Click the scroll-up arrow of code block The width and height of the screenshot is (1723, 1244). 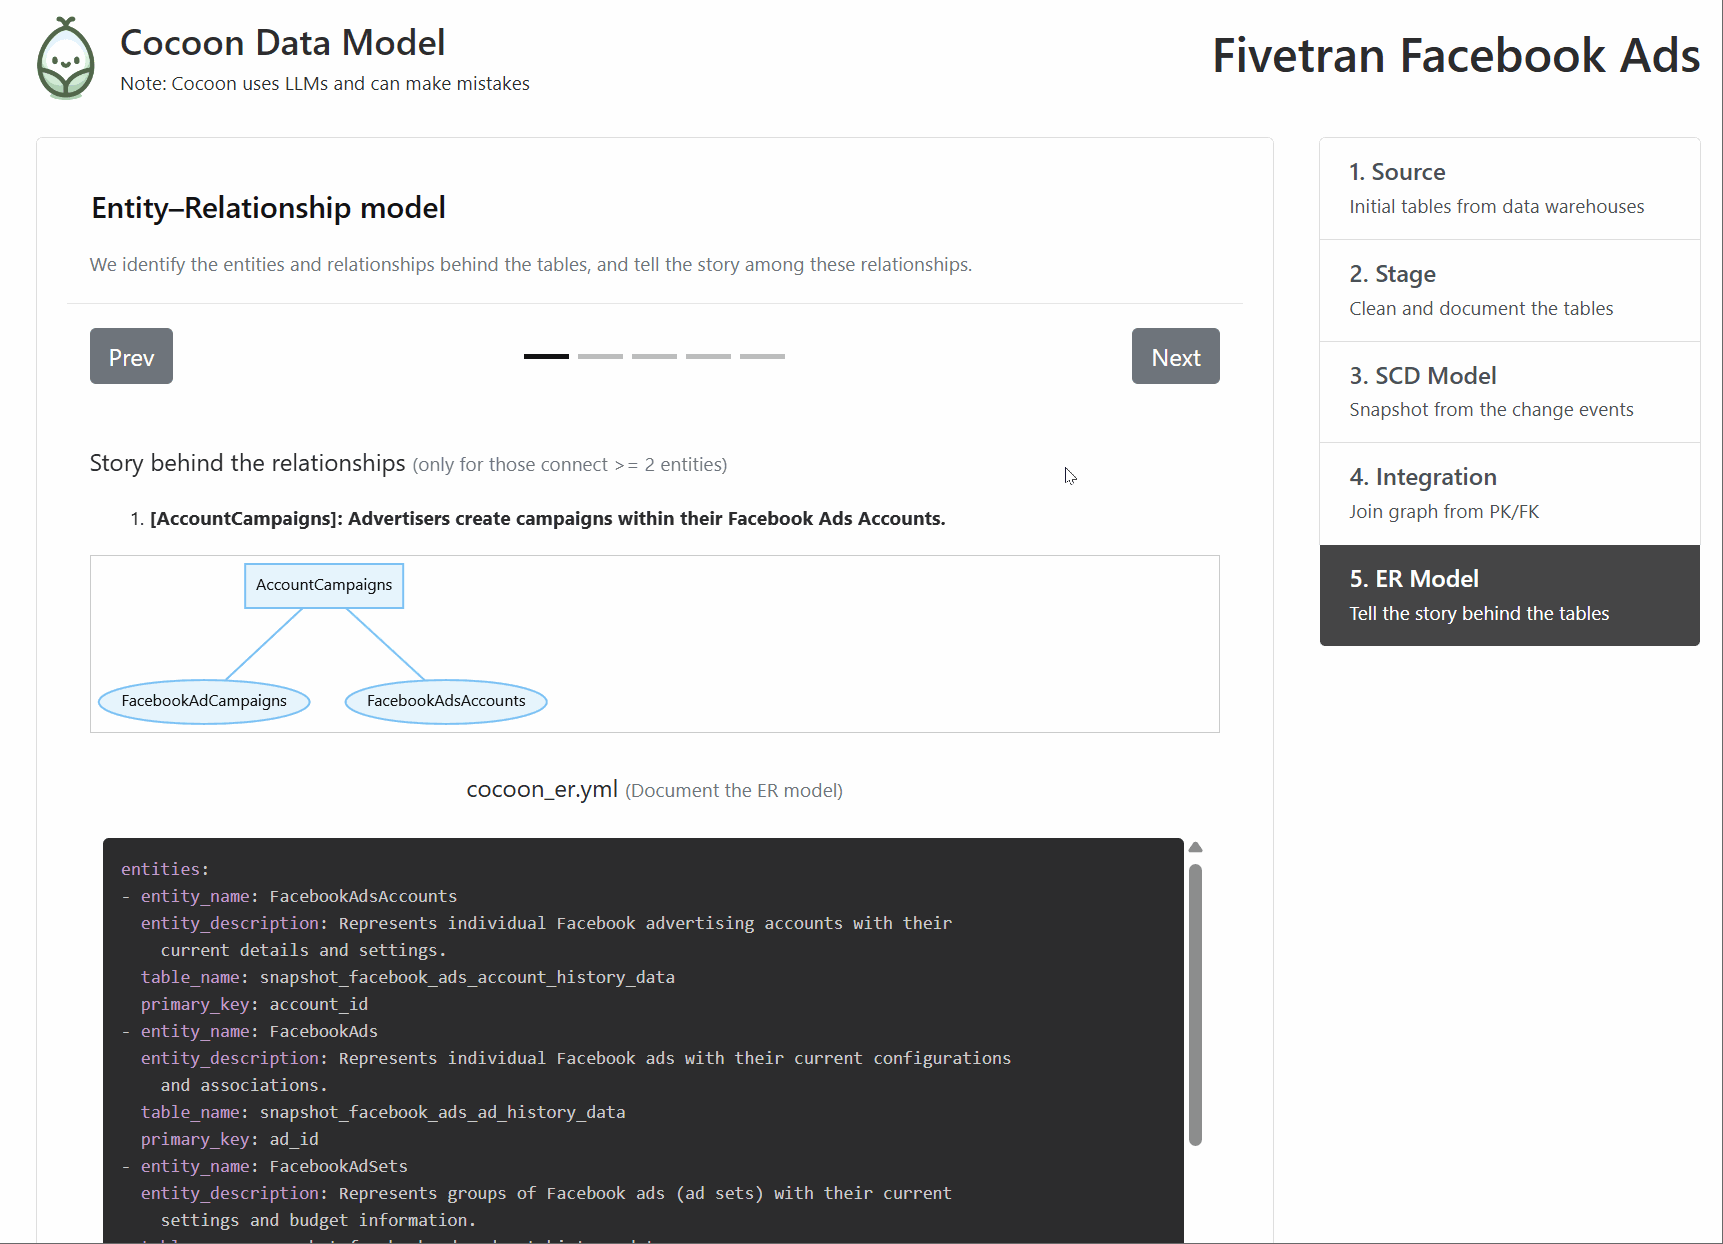pyautogui.click(x=1195, y=848)
